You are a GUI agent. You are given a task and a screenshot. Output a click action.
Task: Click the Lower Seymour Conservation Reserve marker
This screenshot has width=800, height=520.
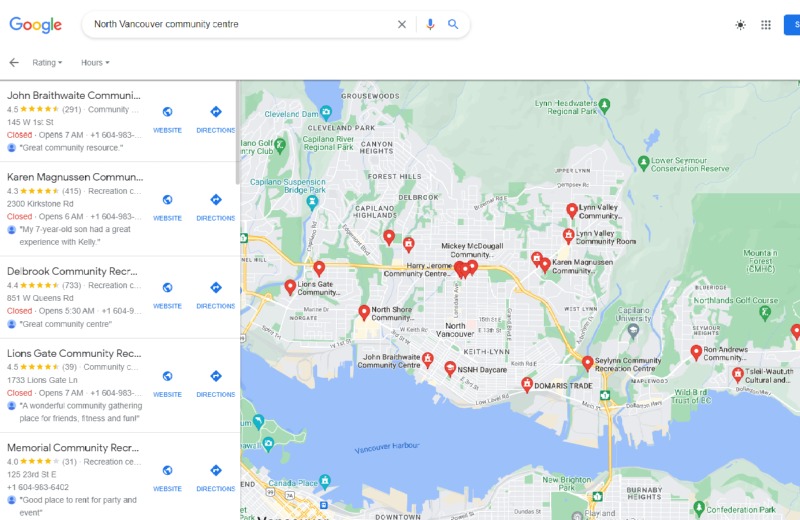tap(643, 163)
